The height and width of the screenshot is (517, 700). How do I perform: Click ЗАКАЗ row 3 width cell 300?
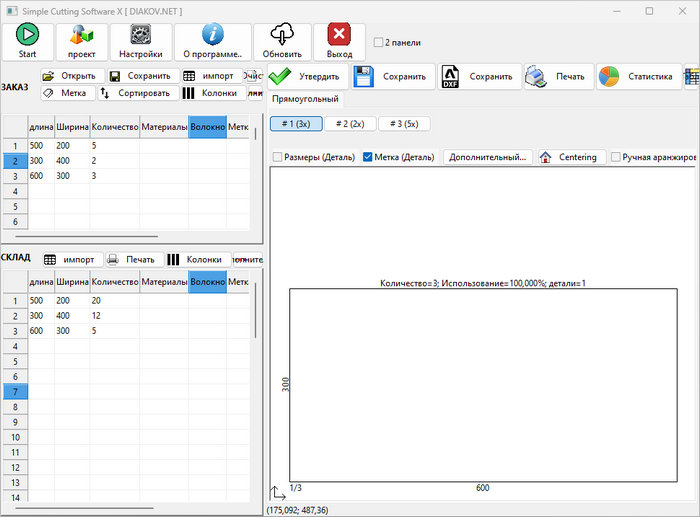tap(72, 176)
